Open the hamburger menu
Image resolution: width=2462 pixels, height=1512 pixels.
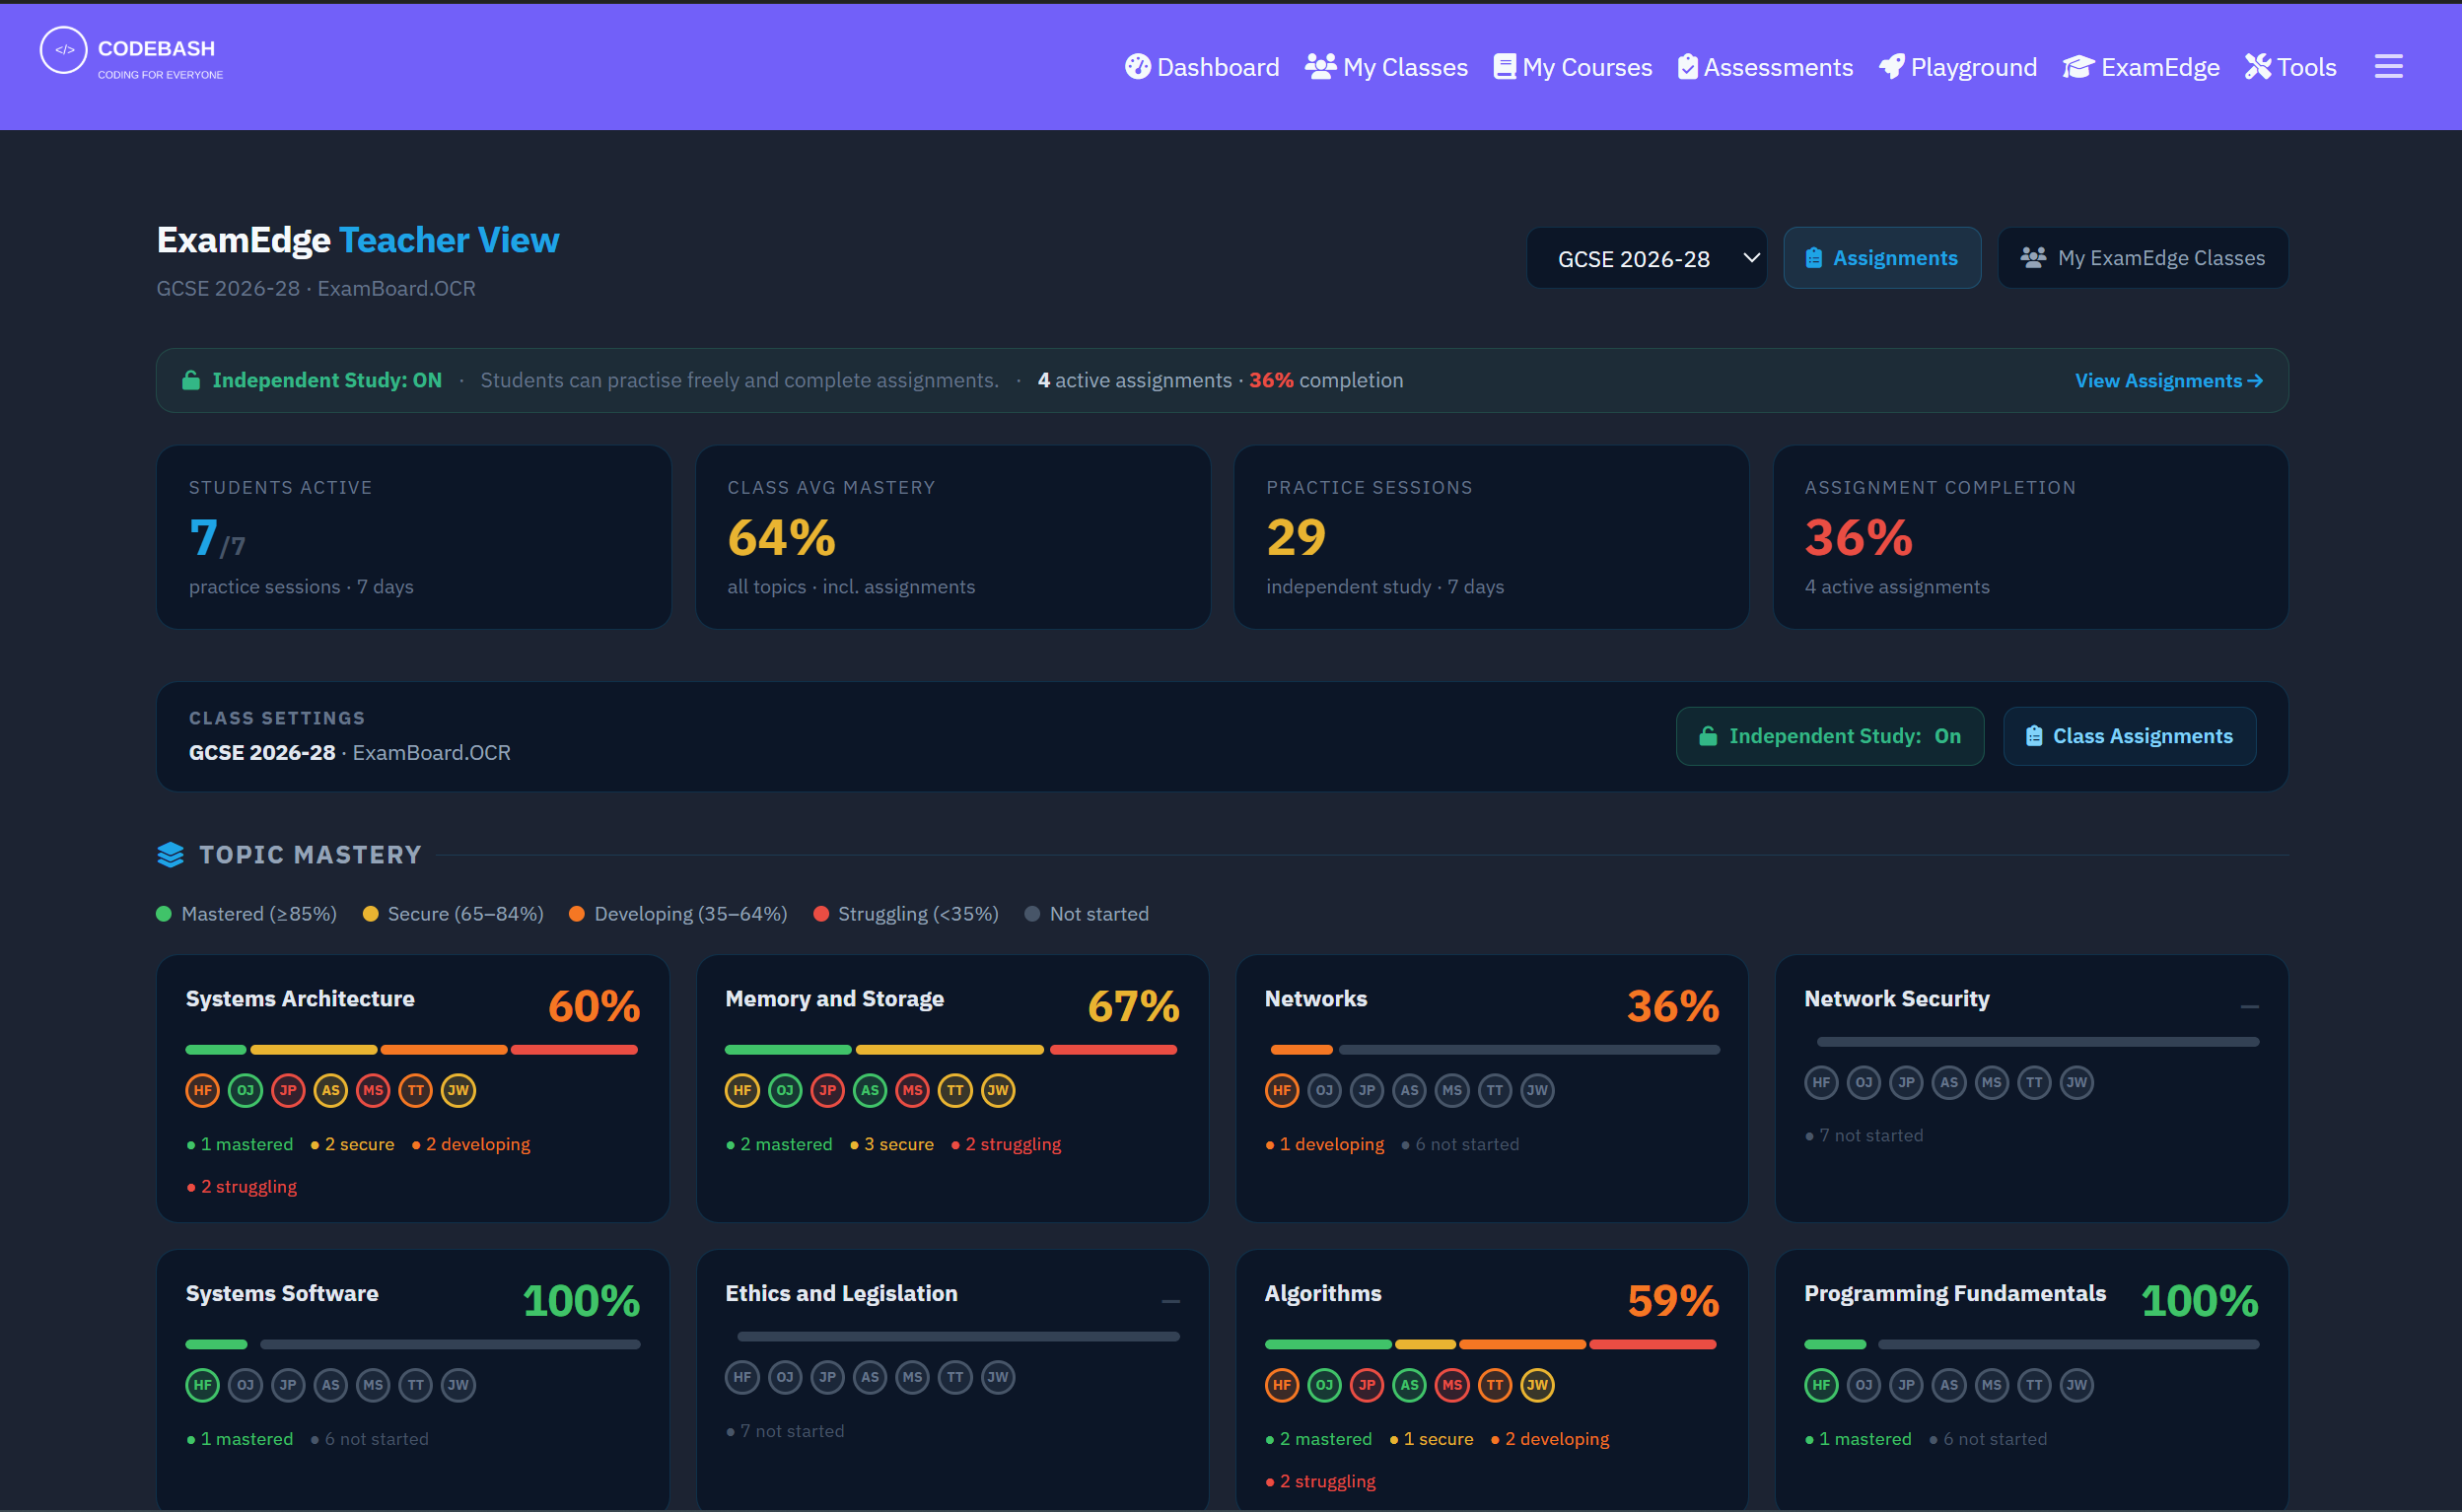click(x=2388, y=66)
